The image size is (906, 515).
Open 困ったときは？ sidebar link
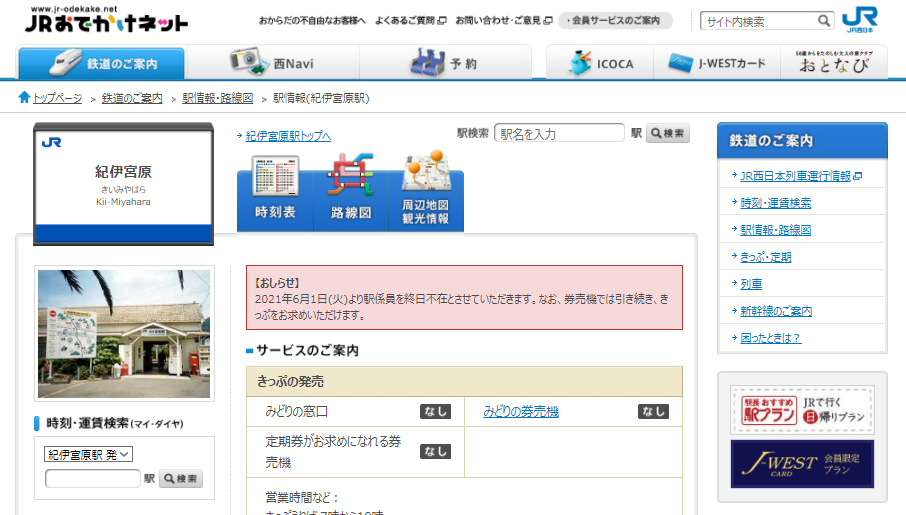coord(770,338)
